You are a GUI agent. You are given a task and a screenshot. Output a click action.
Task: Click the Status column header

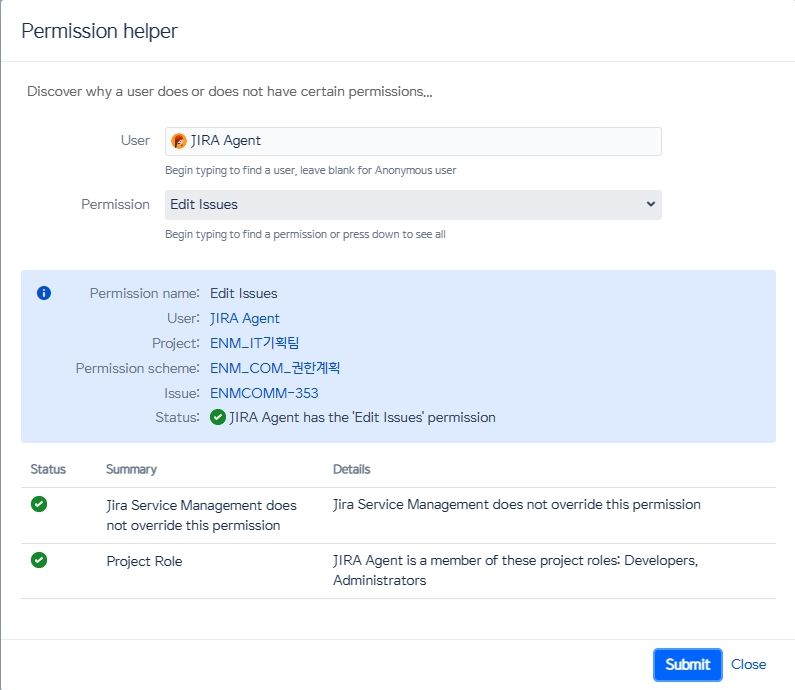click(x=48, y=469)
